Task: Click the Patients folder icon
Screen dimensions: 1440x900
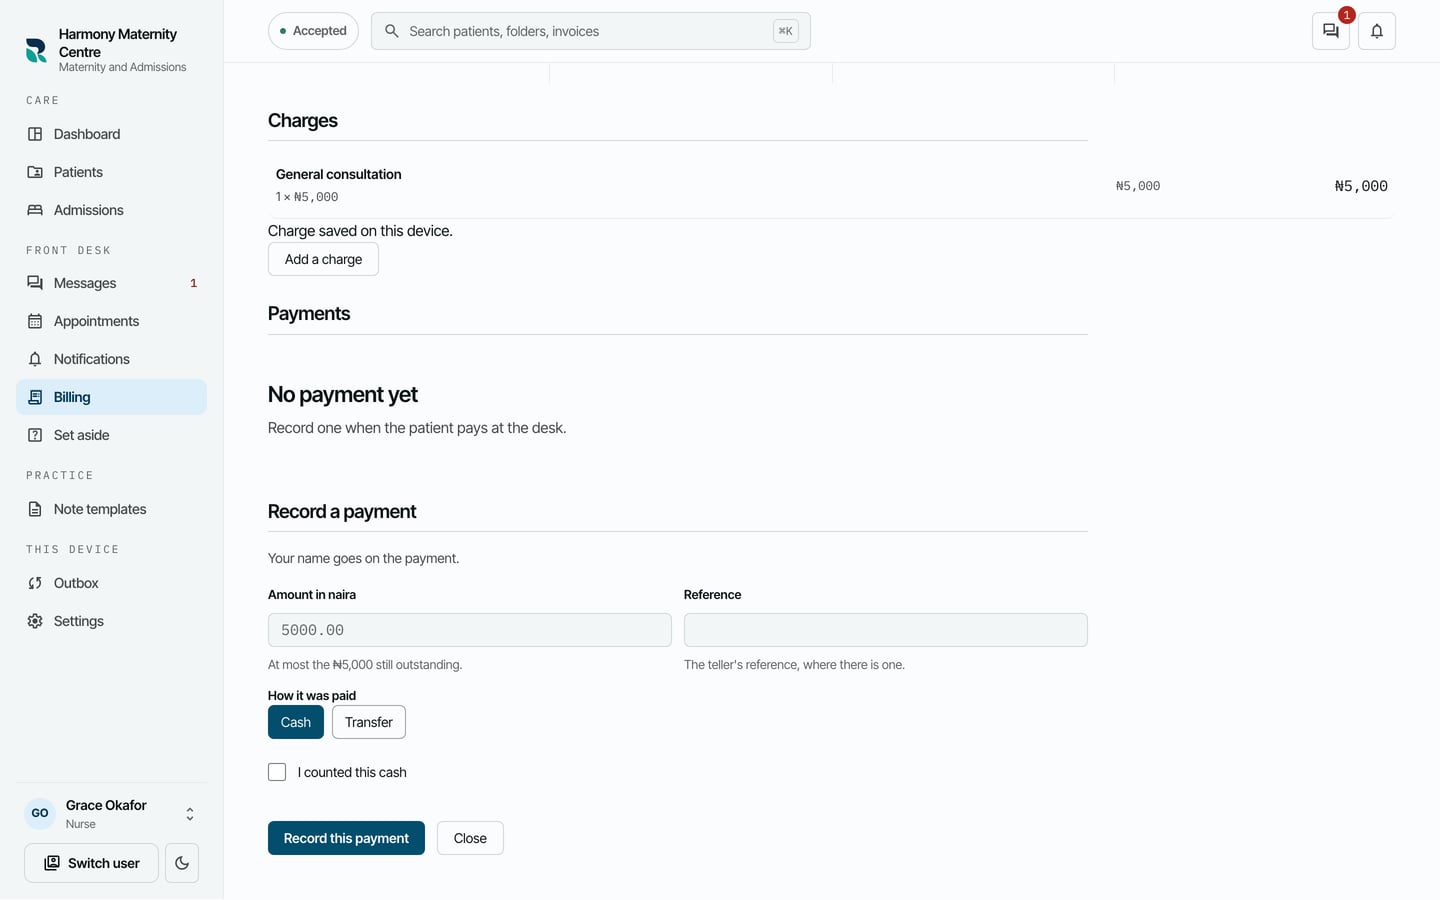Action: coord(35,172)
